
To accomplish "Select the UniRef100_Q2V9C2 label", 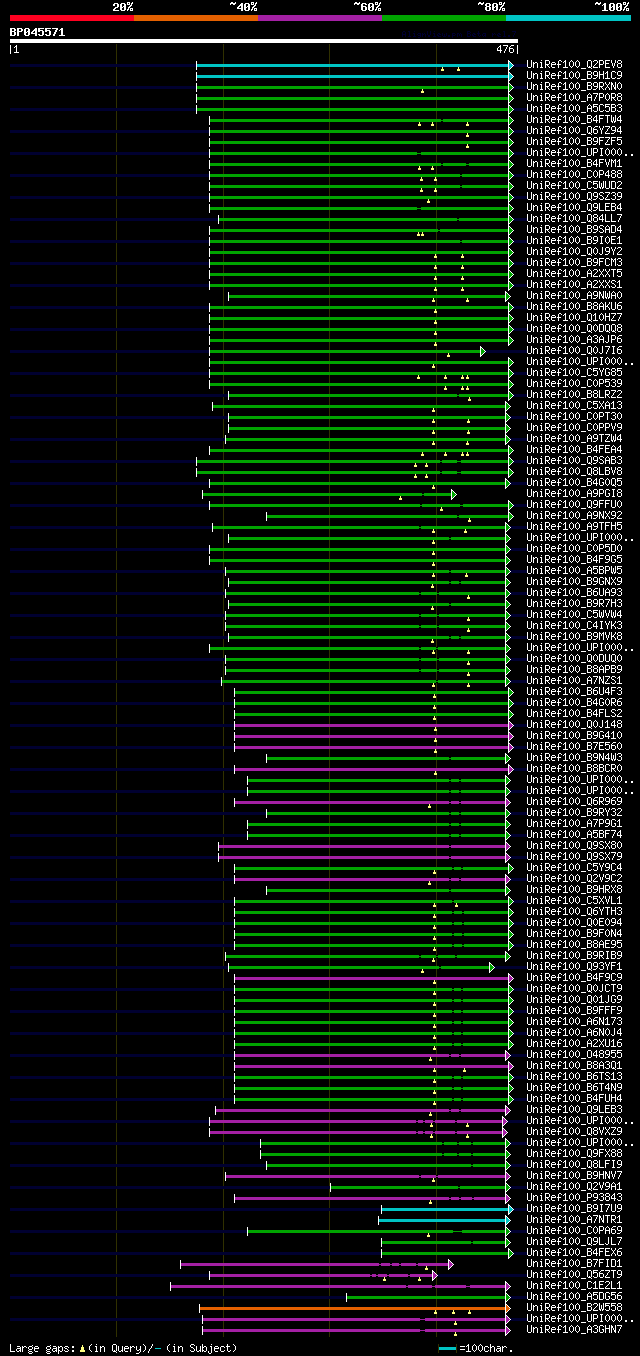I will pyautogui.click(x=574, y=878).
